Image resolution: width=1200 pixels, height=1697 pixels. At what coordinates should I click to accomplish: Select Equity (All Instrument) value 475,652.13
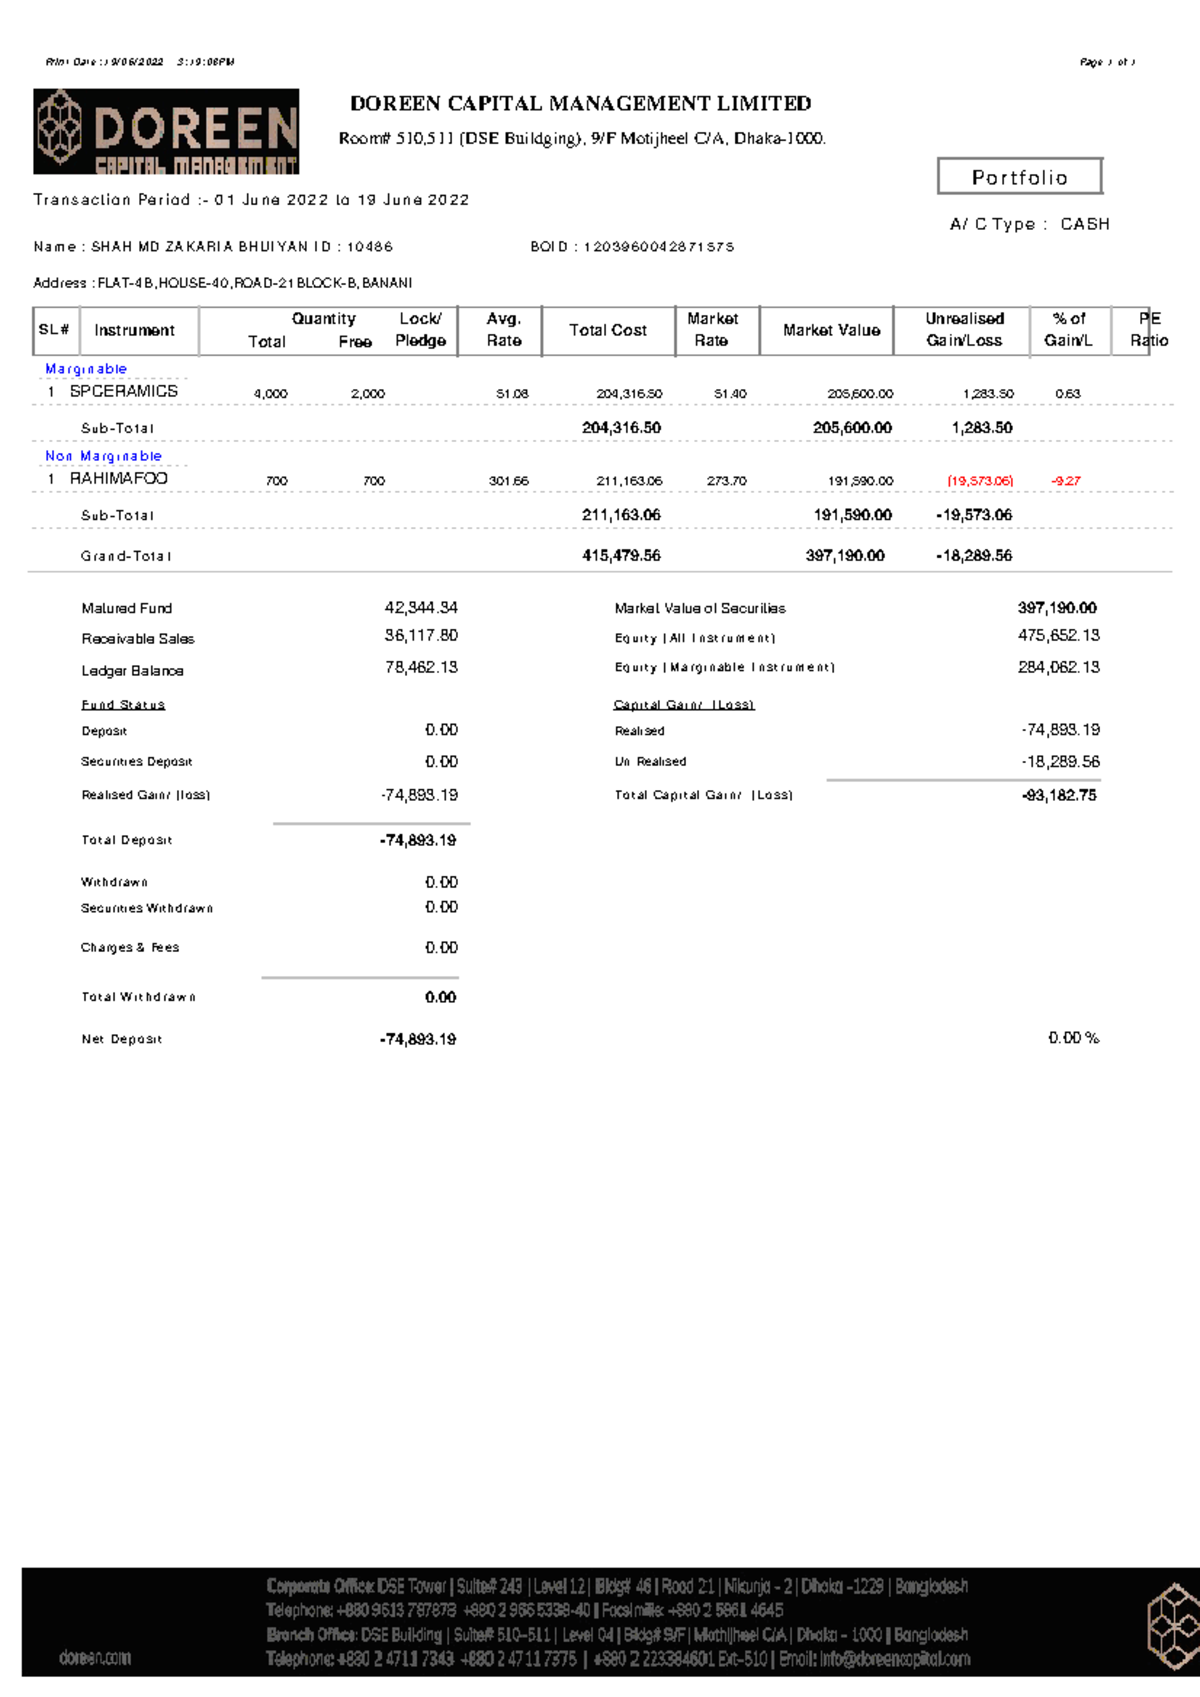pyautogui.click(x=1059, y=636)
